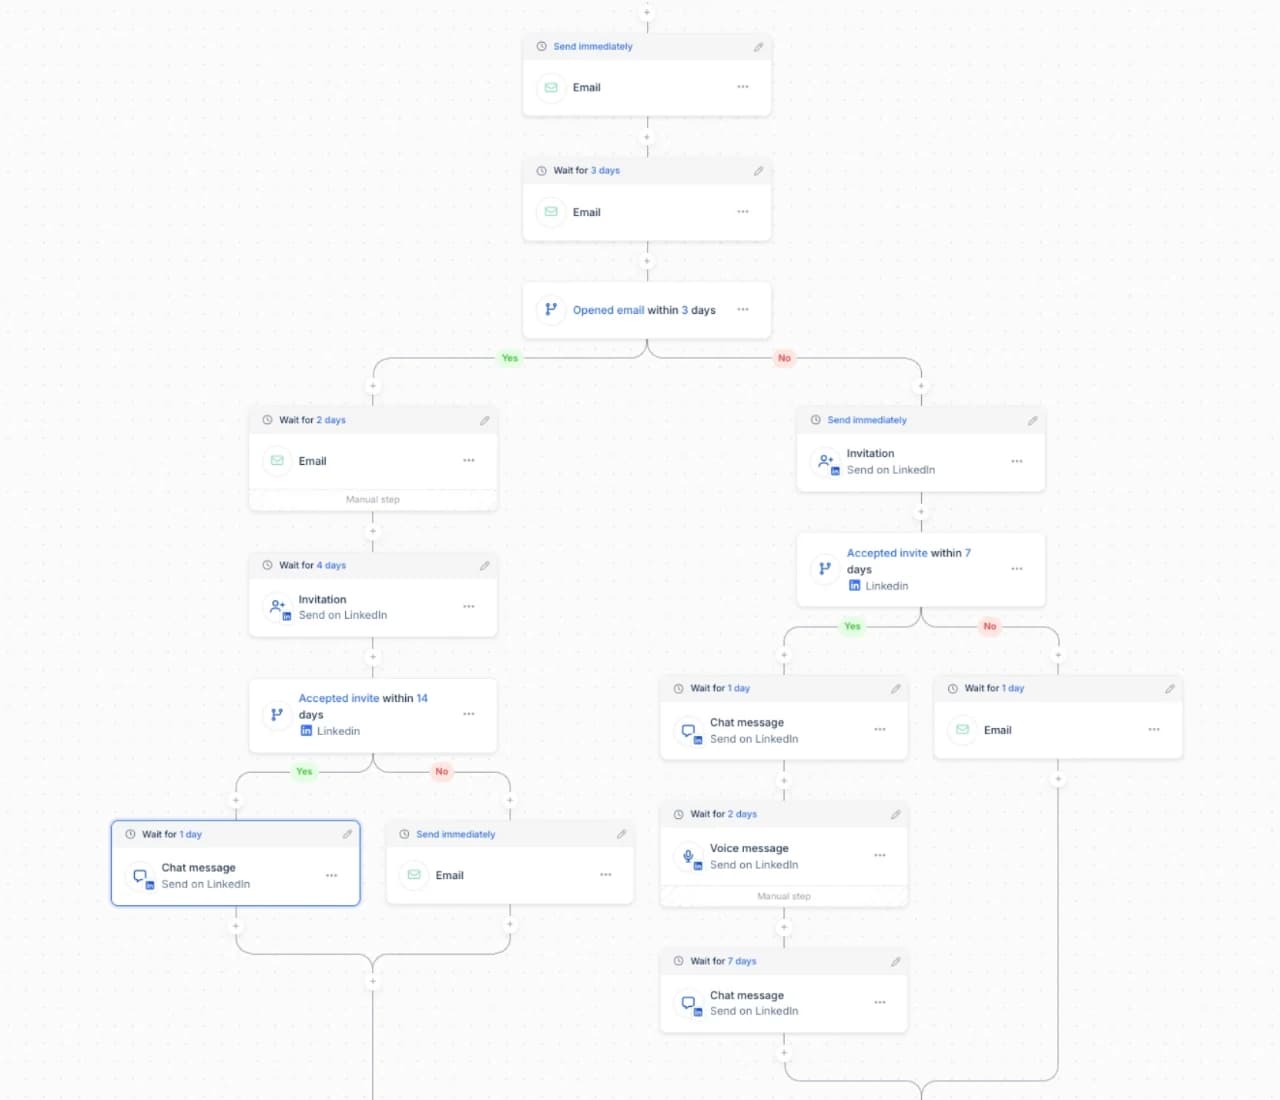Click '2 days' link above Voice message
Image resolution: width=1280 pixels, height=1100 pixels.
point(742,815)
